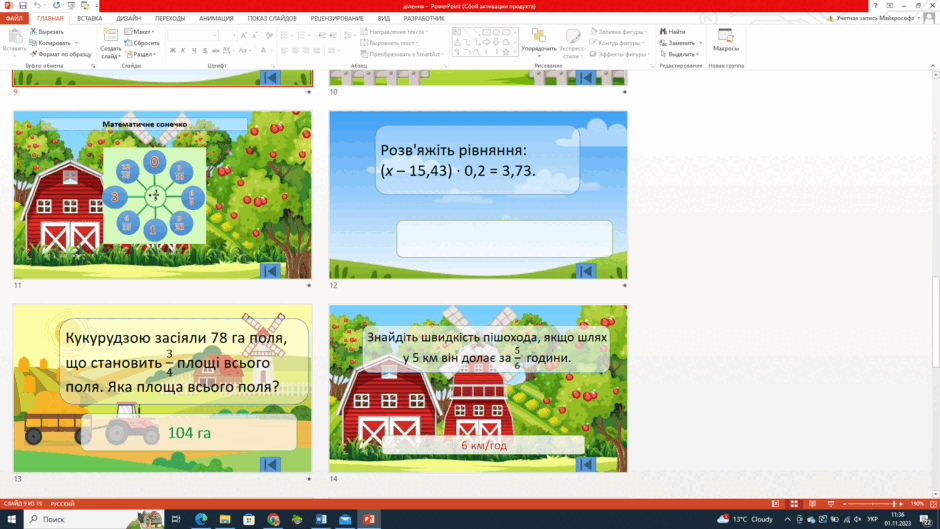Open the Макет (Layout) dropdown

[140, 31]
